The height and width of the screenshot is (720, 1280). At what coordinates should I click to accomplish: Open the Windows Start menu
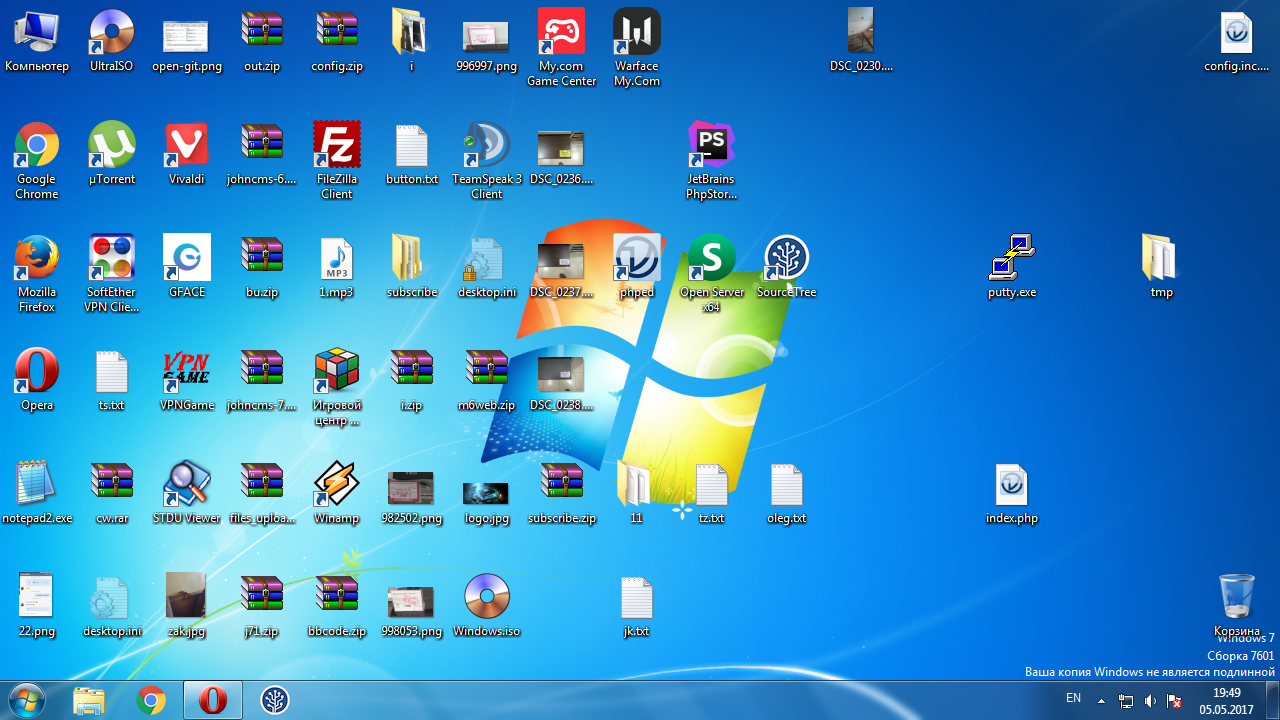[27, 700]
